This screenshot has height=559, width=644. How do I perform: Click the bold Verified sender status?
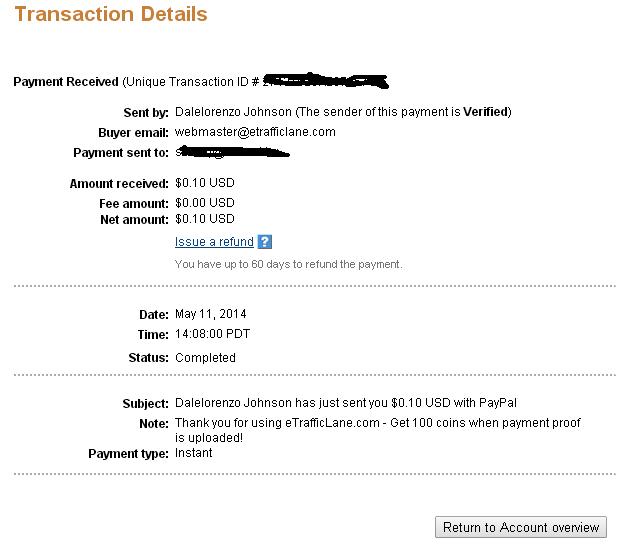(x=485, y=112)
